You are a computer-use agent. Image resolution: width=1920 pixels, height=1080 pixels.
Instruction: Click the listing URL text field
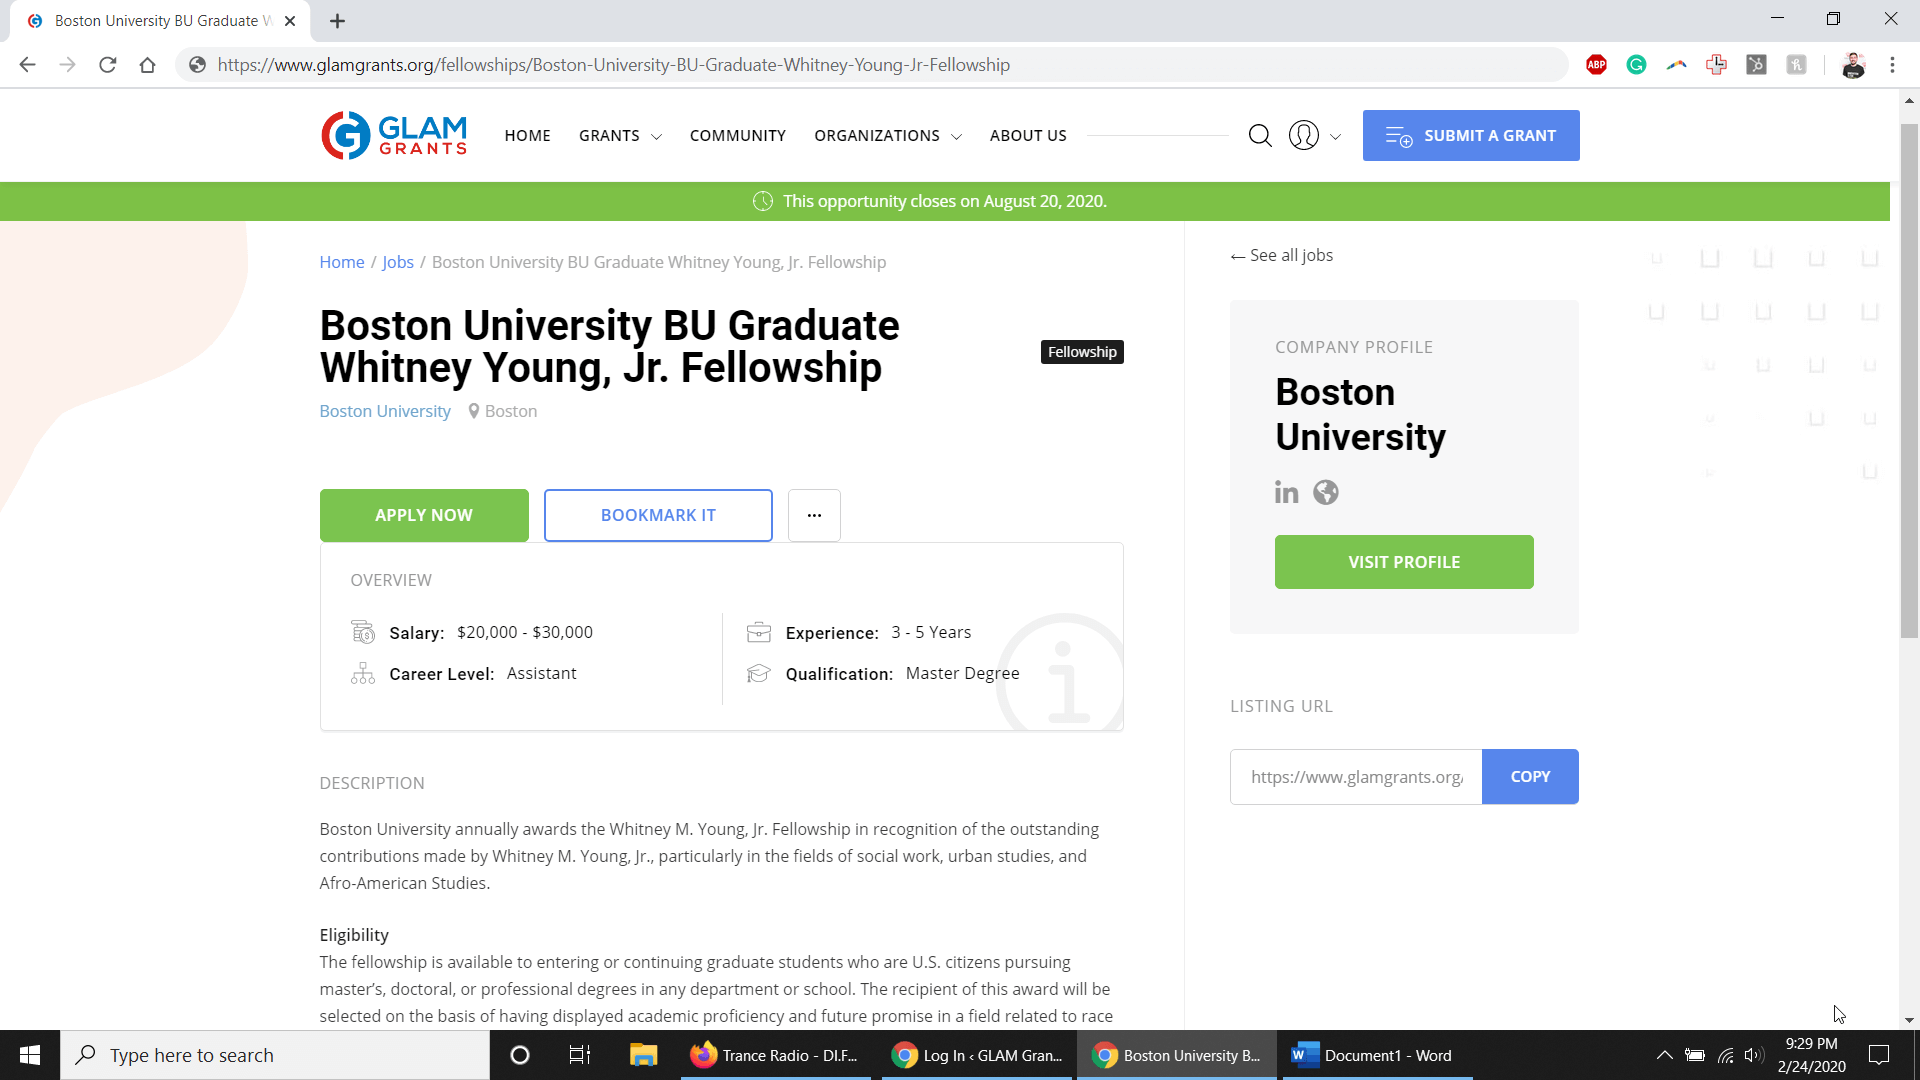coord(1356,777)
